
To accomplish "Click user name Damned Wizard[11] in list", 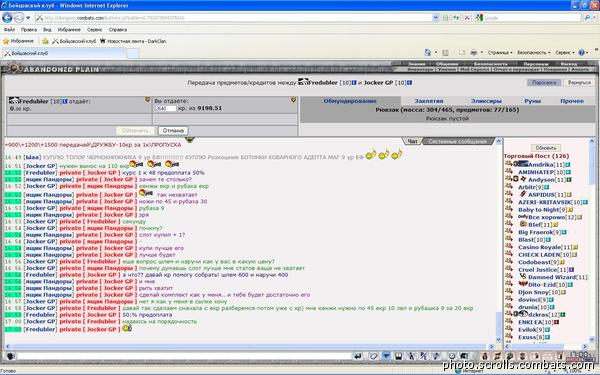I will pyautogui.click(x=558, y=277).
